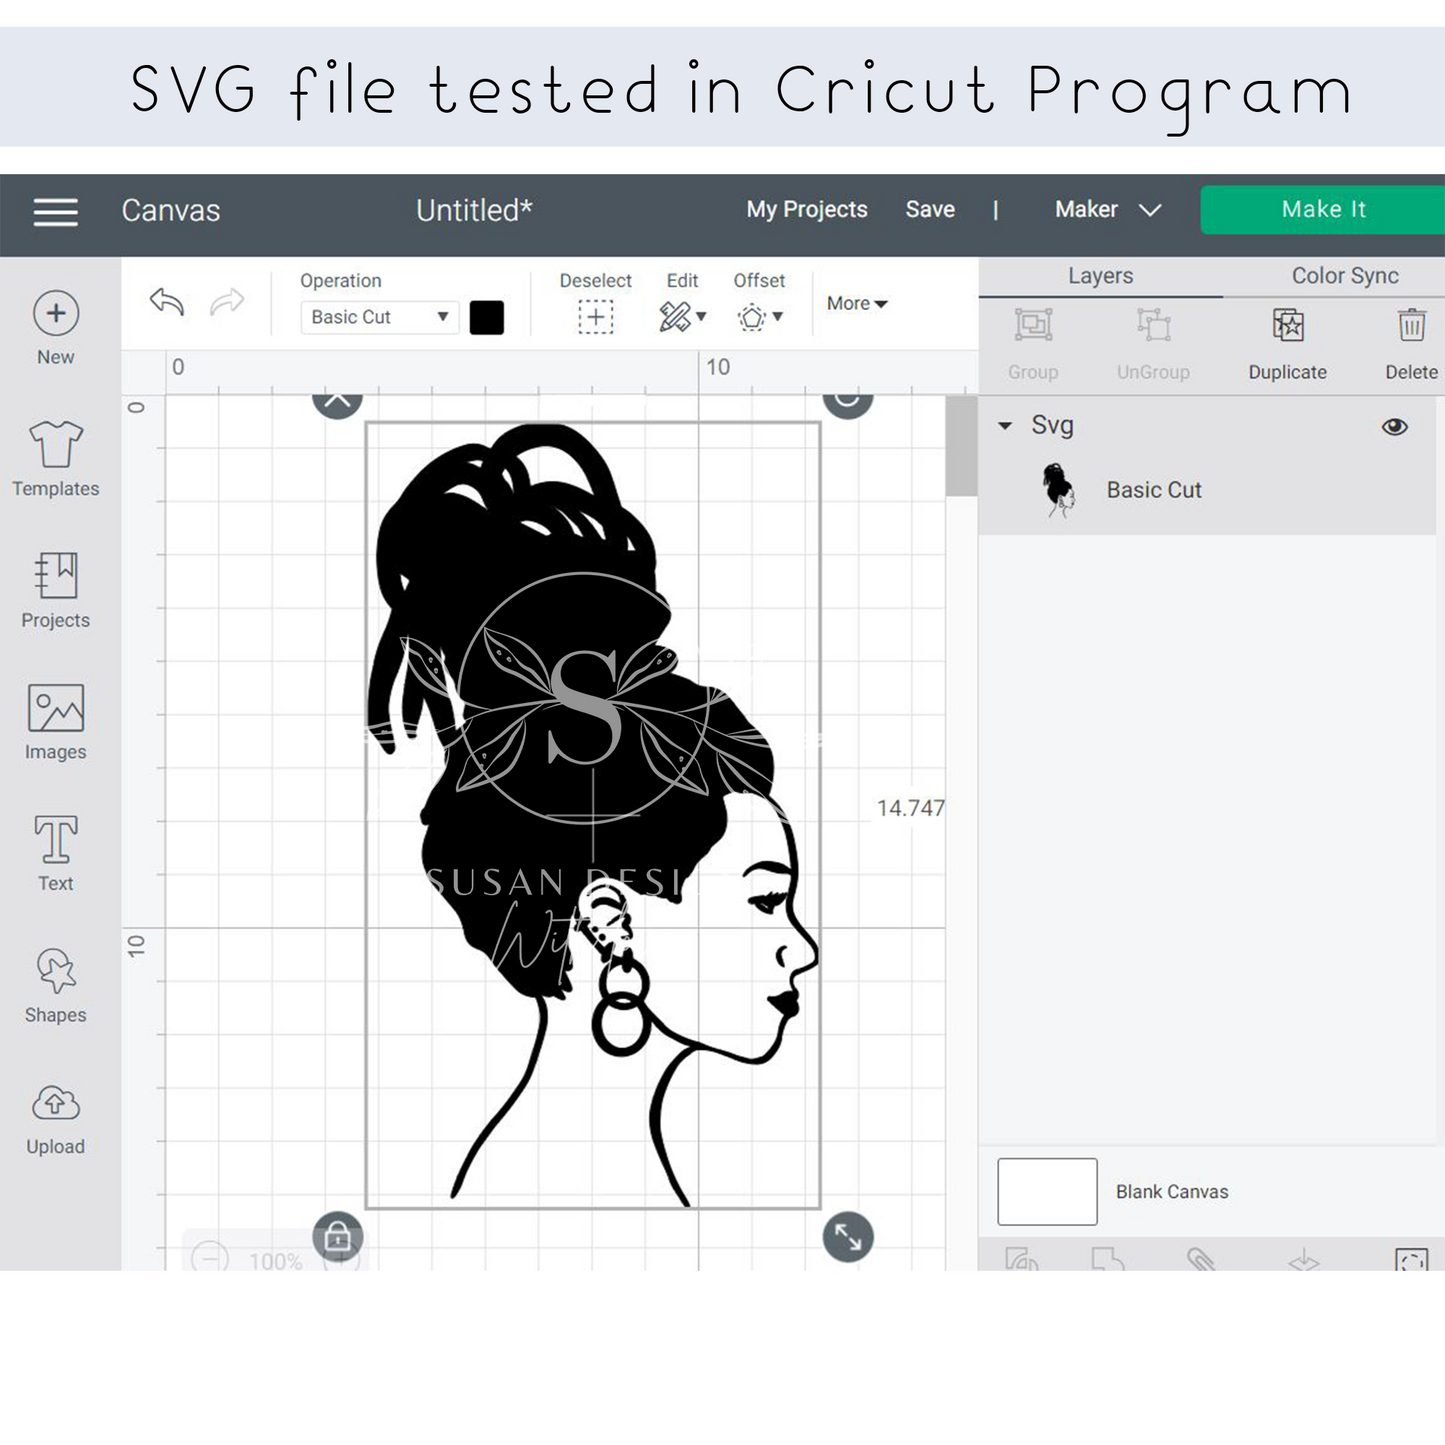Open the hamburger main menu
The image size is (1445, 1445).
55,212
